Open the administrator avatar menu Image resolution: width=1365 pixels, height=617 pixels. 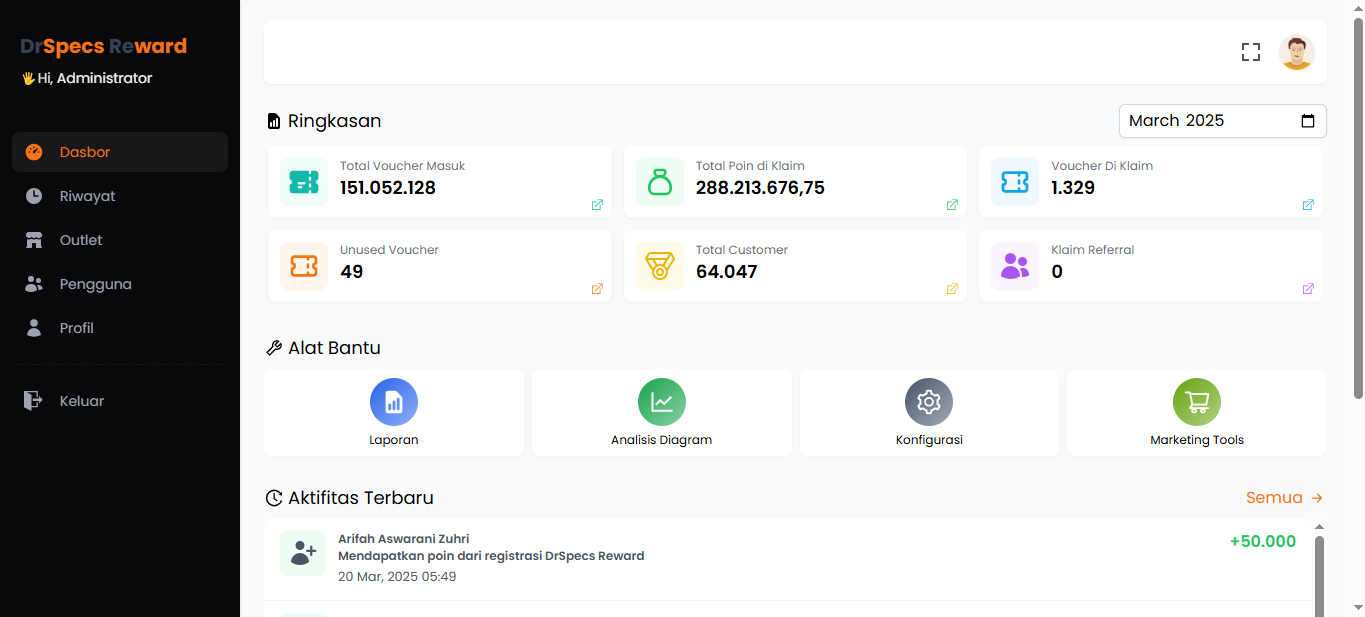coord(1296,52)
